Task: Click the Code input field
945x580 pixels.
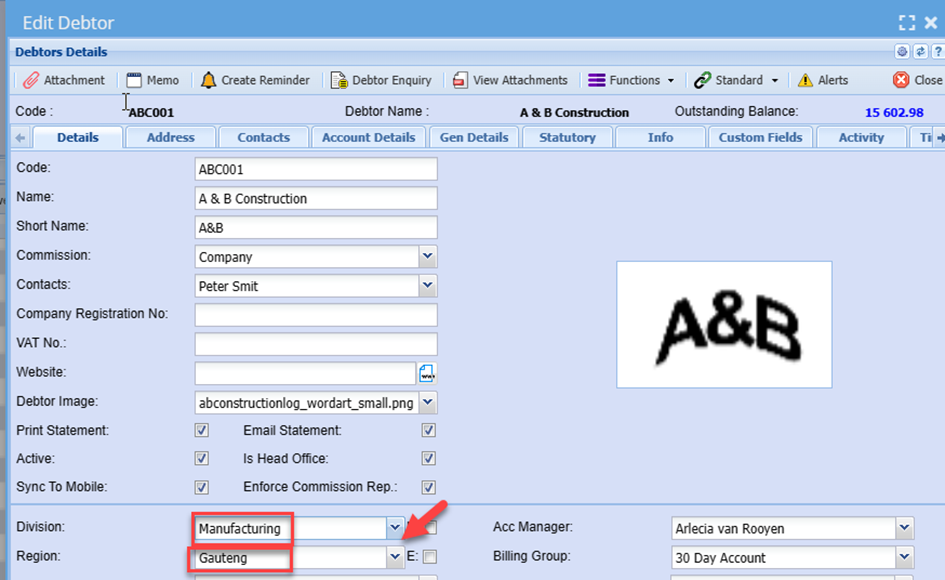Action: (316, 169)
